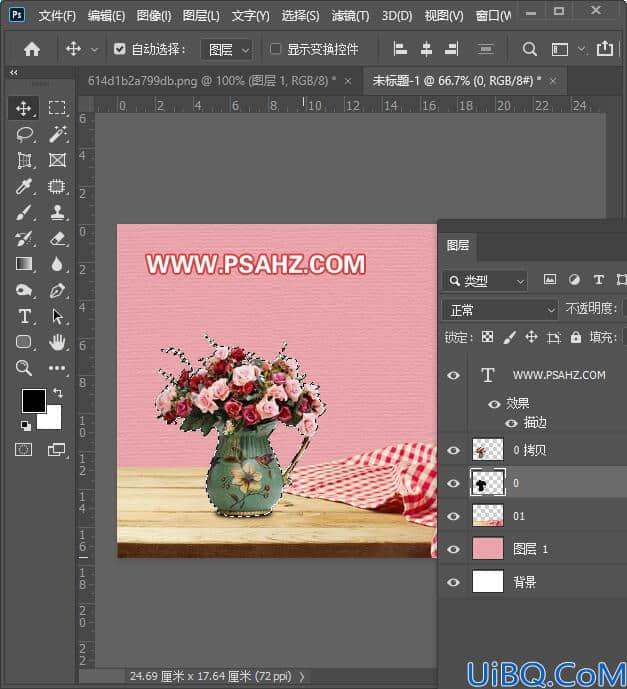This screenshot has width=627, height=689.
Task: Select the Eyedropper tool
Action: point(23,186)
